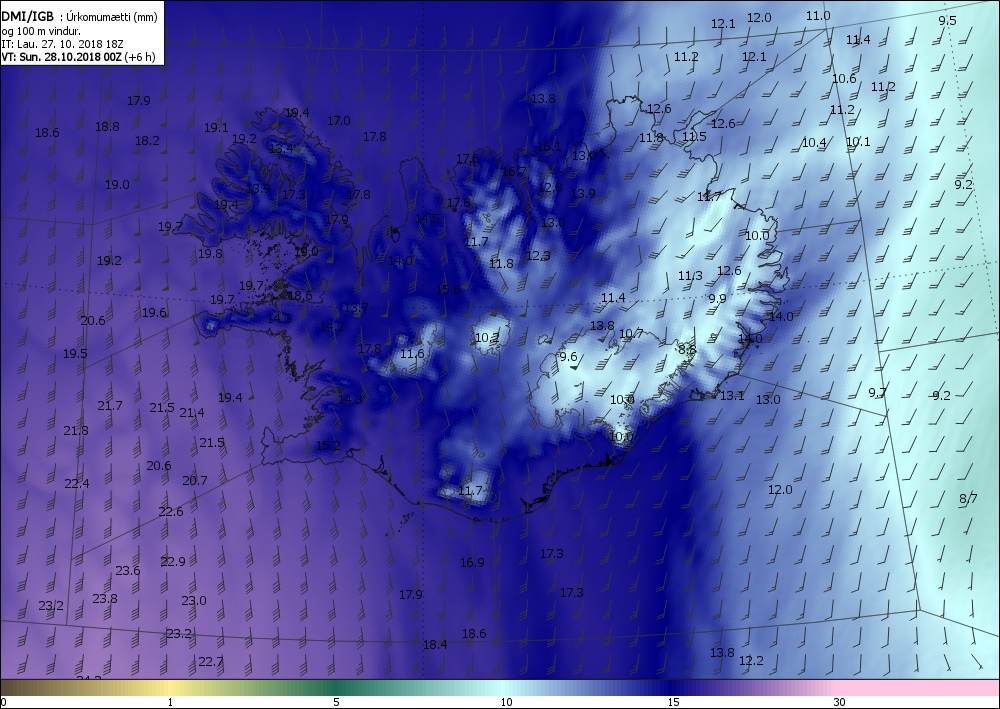The height and width of the screenshot is (709, 1000).
Task: Click the map value 10.7
Action: tap(631, 333)
